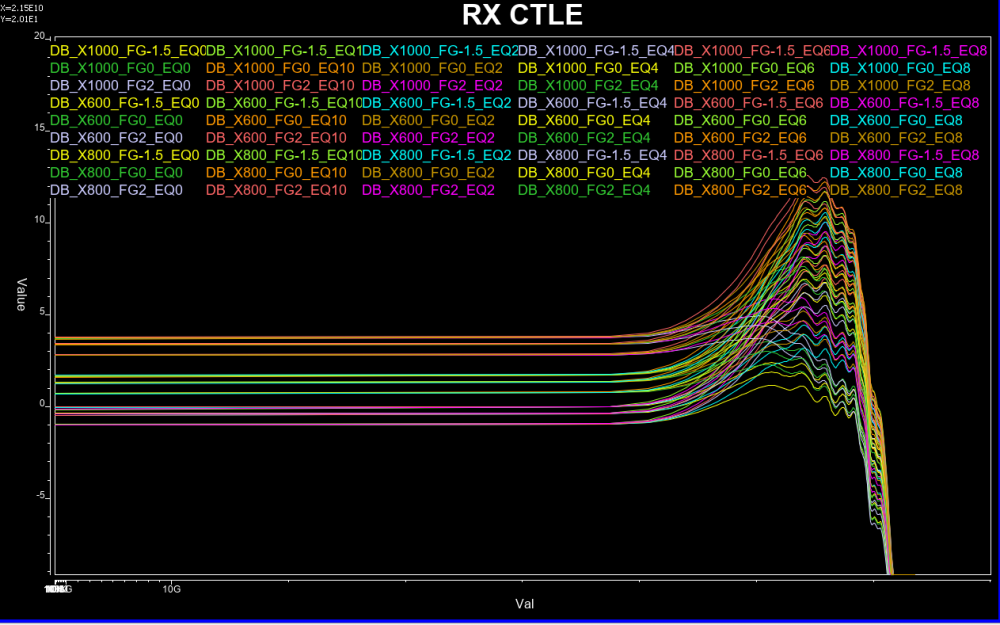
Task: Select legend entry DB_X800_FG2_EQ4
Action: (x=588, y=190)
